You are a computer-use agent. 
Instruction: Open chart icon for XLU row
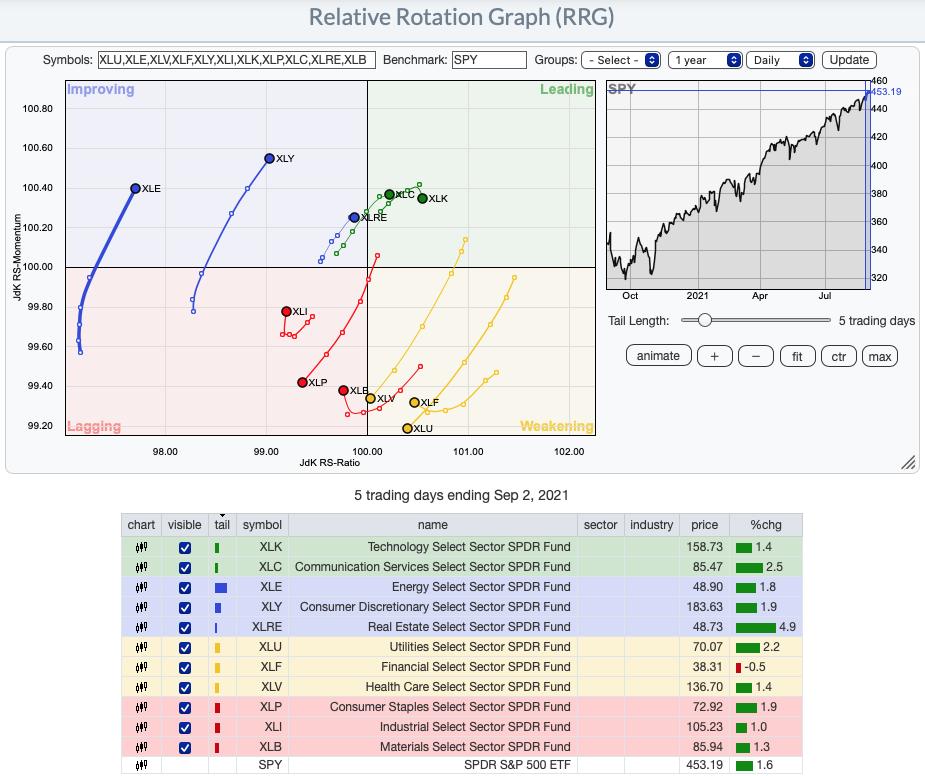(x=141, y=647)
